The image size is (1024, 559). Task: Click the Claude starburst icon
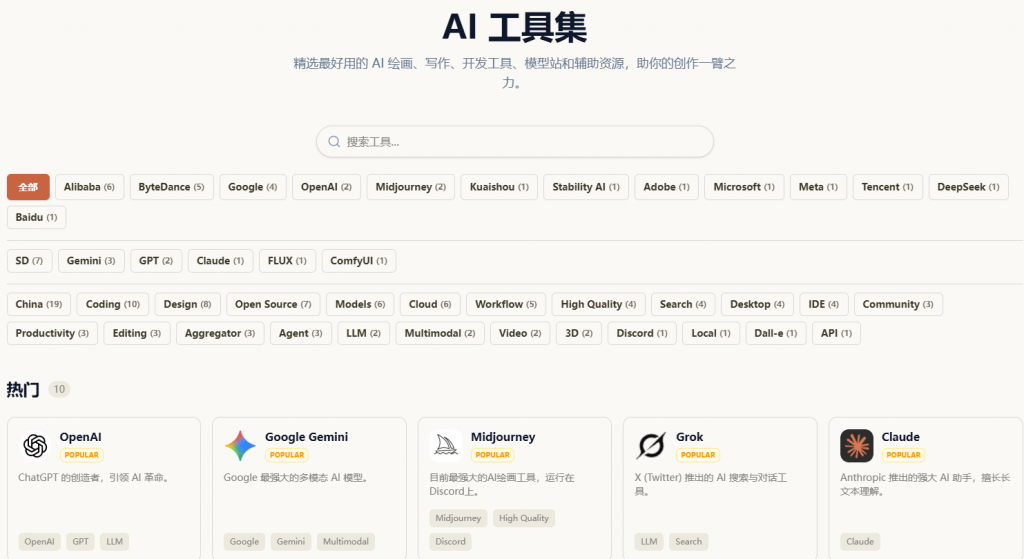pos(857,446)
